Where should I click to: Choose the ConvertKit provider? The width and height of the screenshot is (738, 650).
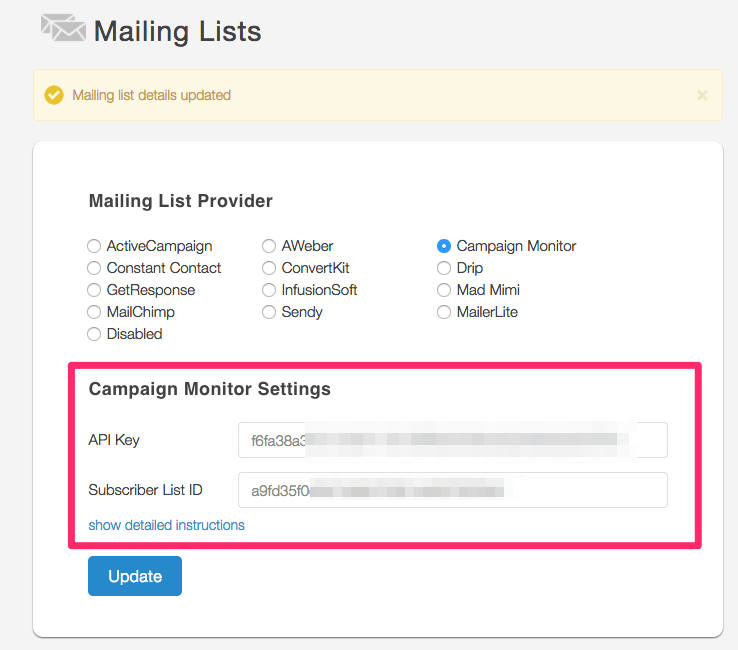point(269,268)
